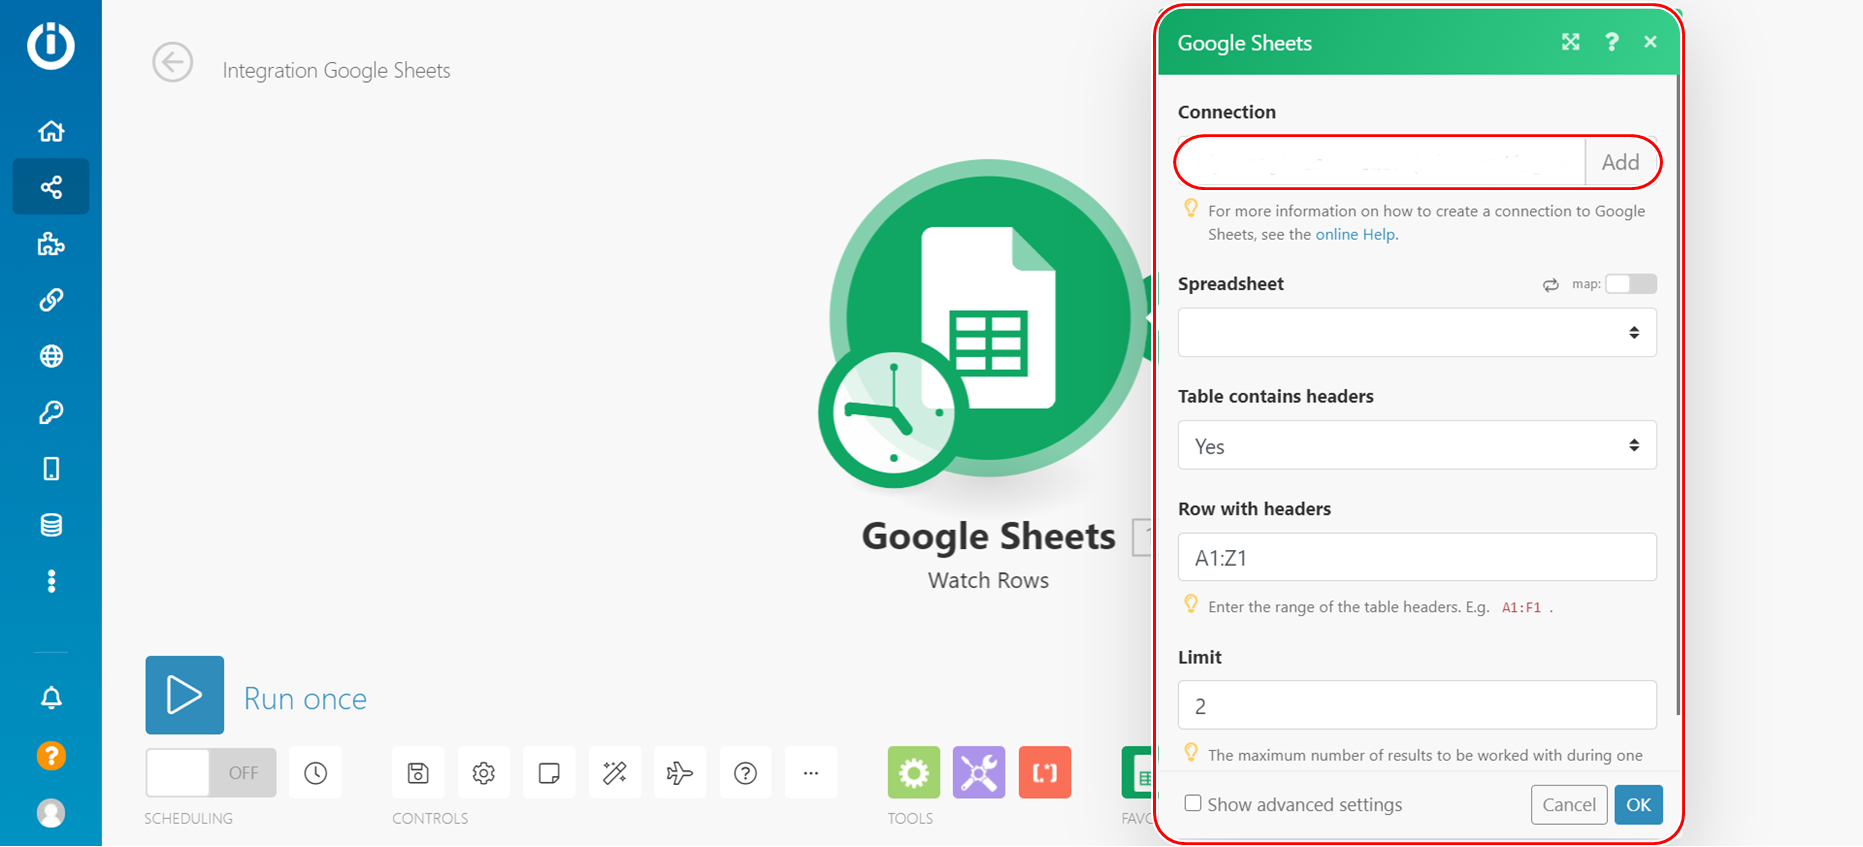Open More vertical dots in the sidebar
Screen dimensions: 1863x847
(51, 581)
